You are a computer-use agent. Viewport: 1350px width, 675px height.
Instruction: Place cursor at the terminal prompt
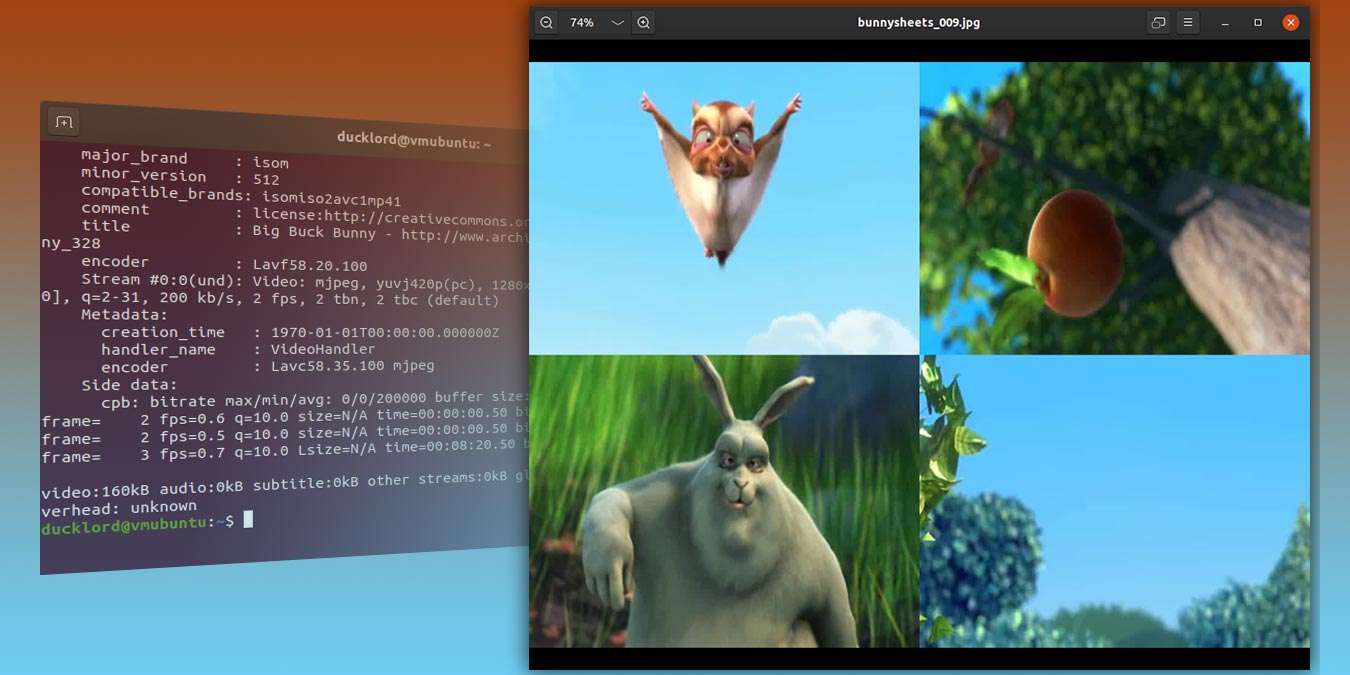(x=245, y=520)
